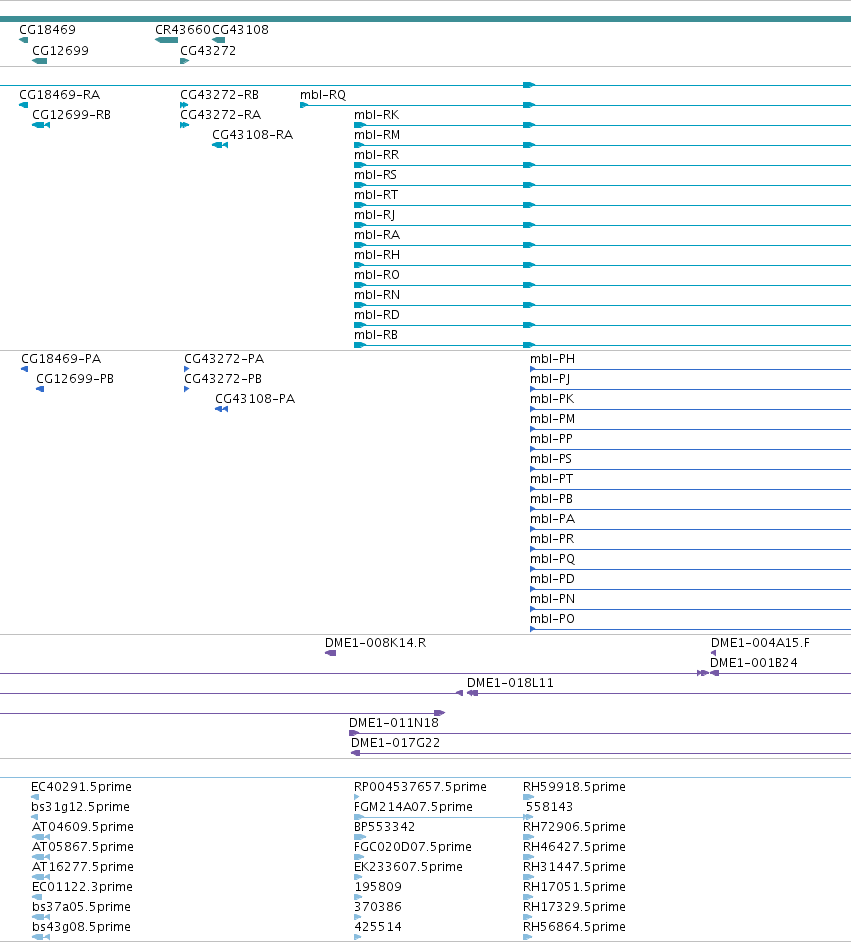Click EST label EC40291.5prime
This screenshot has width=851, height=942.
[x=81, y=786]
